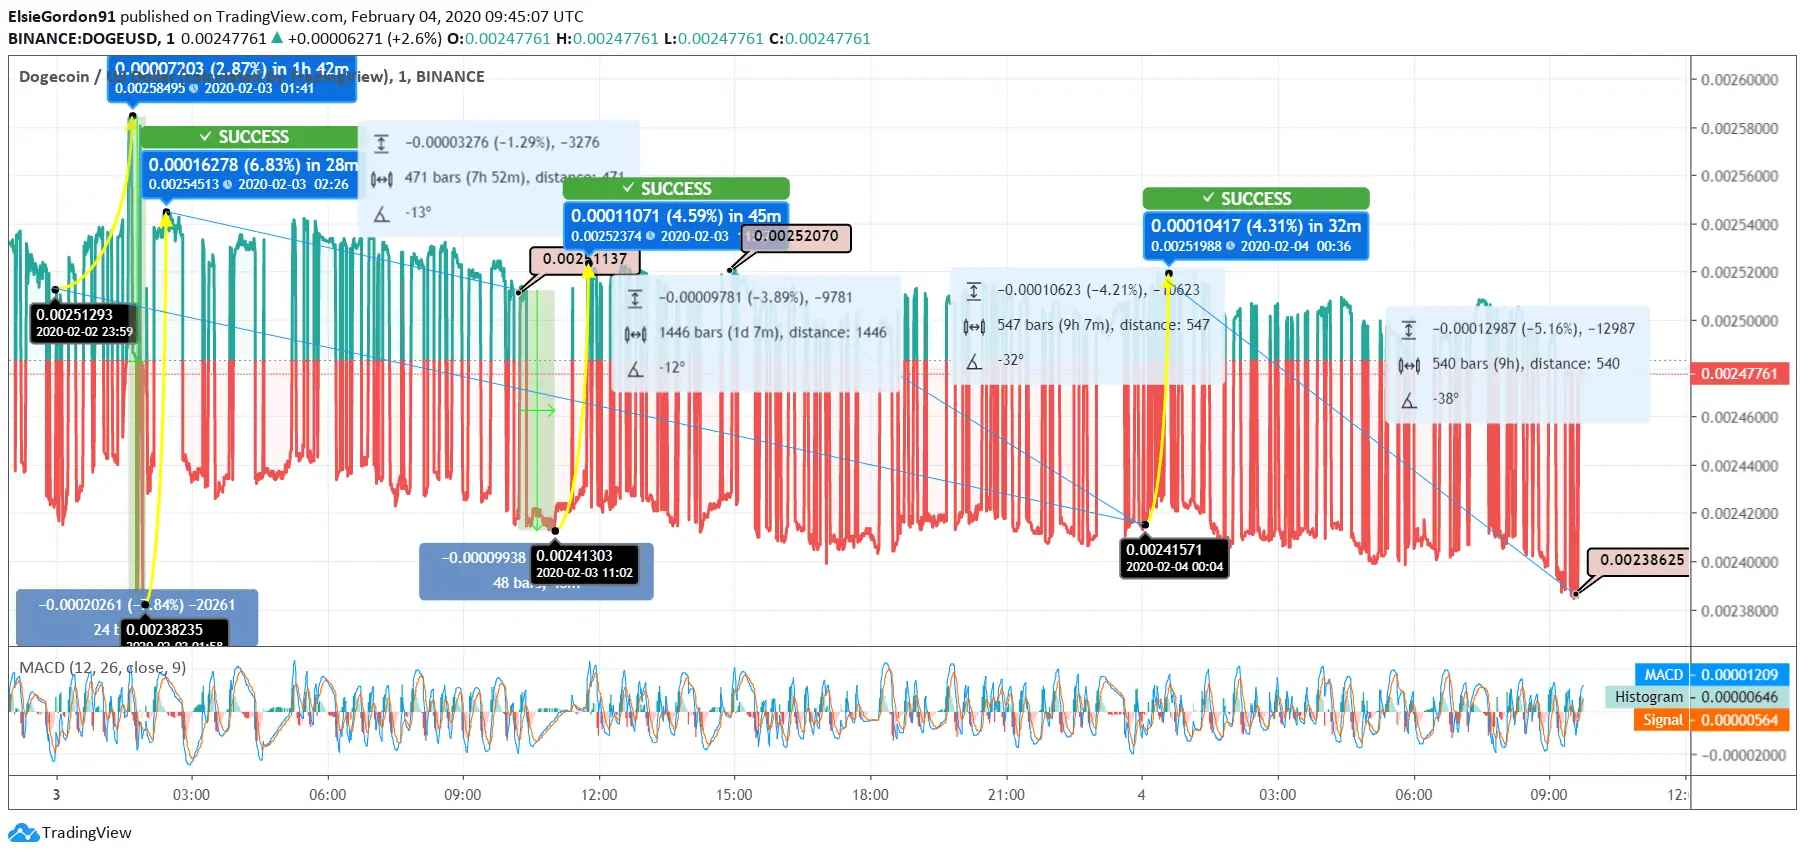Open the ElsieGordon91 author name
Screen dimensions: 1805x856
pos(62,16)
